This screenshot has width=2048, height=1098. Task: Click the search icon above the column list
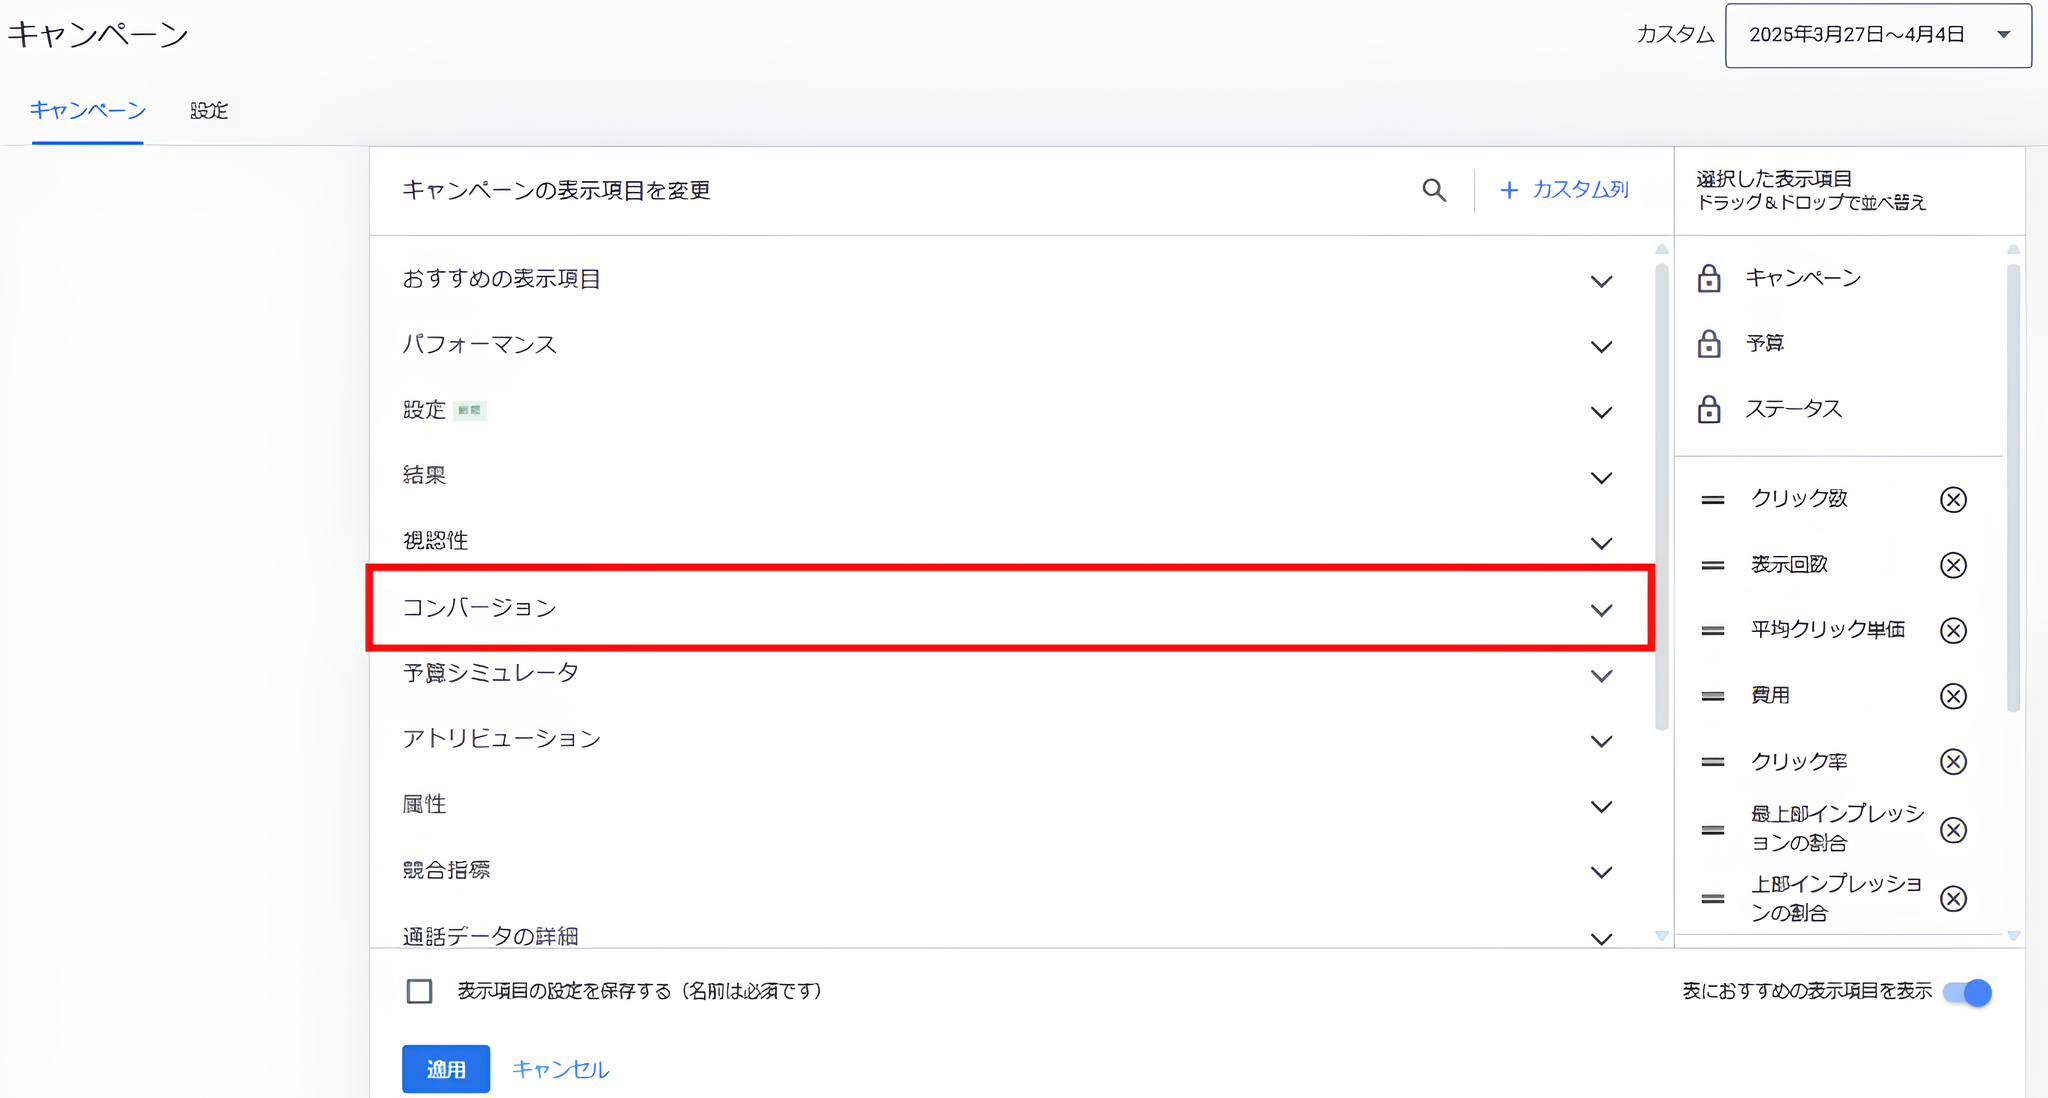pyautogui.click(x=1434, y=190)
